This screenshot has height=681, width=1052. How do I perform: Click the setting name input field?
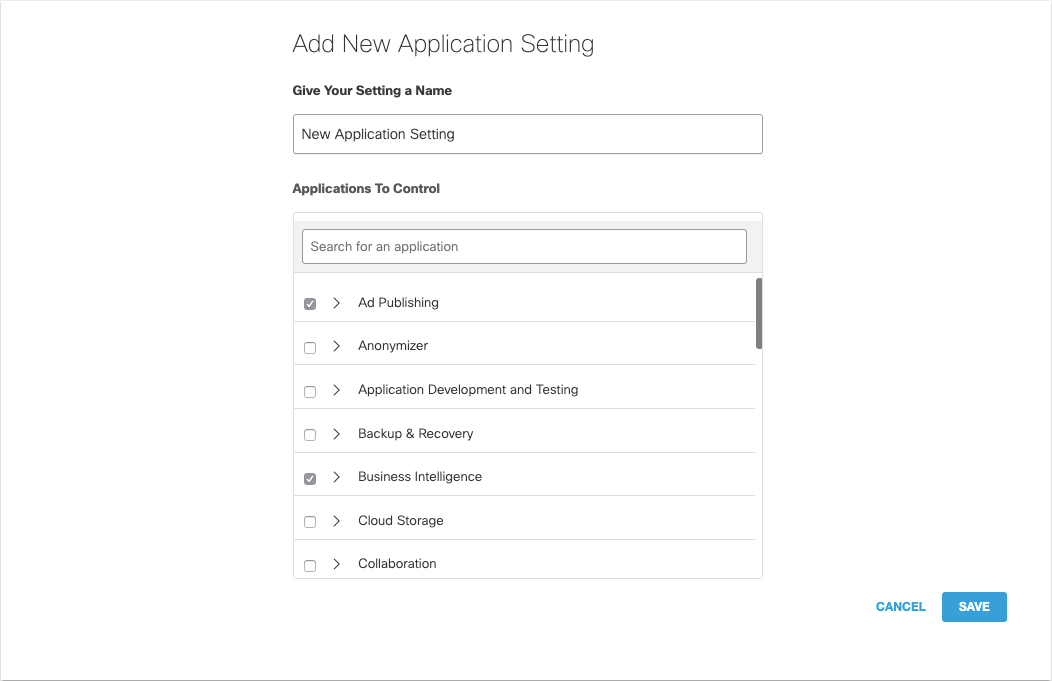click(x=527, y=134)
